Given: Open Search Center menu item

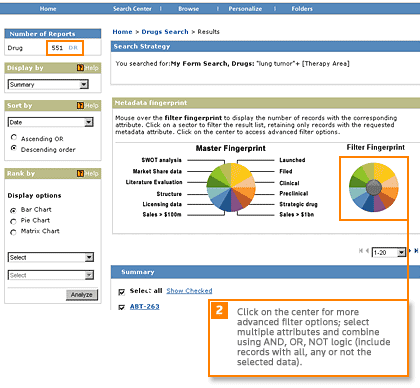Looking at the screenshot, I should 132,9.
